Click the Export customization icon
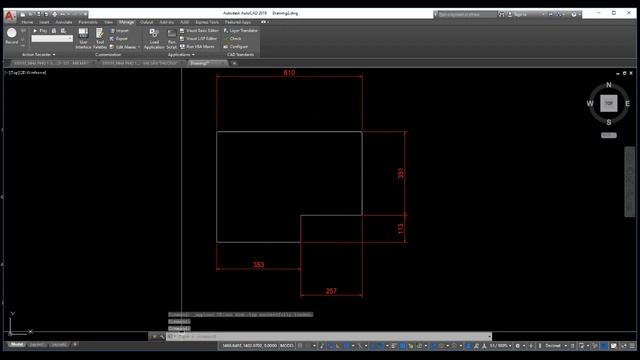This screenshot has width=640, height=360. (119, 38)
